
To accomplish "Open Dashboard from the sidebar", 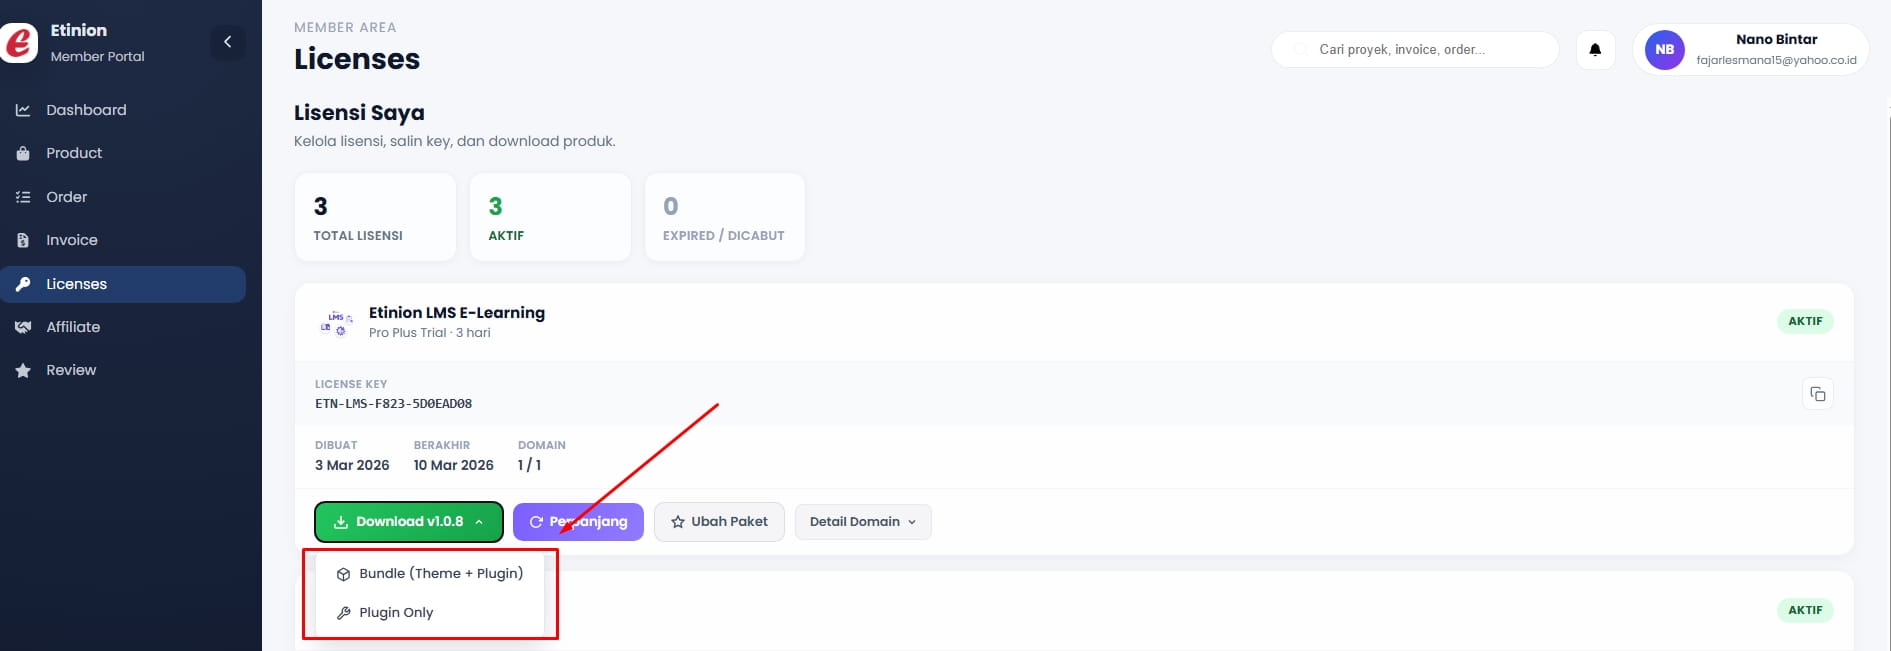I will pyautogui.click(x=86, y=110).
